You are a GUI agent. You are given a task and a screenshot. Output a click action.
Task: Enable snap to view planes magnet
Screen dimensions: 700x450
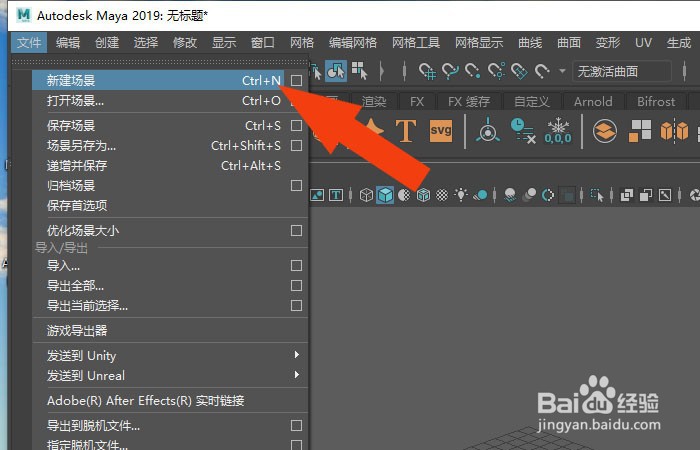[519, 71]
